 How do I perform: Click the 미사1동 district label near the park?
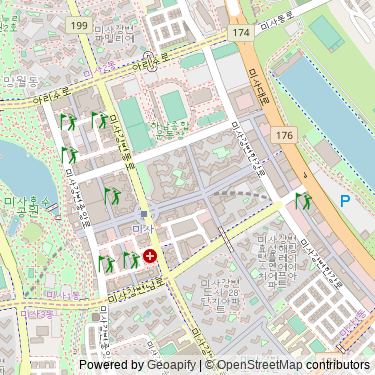tap(63, 295)
